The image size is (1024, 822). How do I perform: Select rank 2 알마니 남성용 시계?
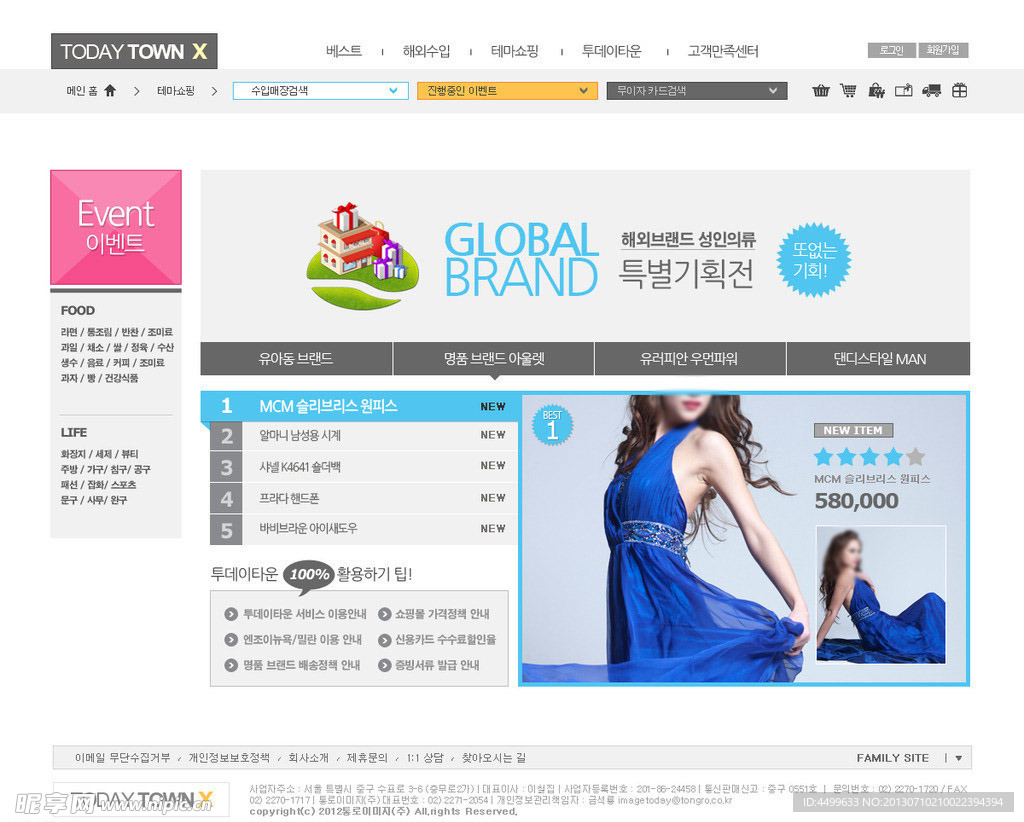(364, 435)
